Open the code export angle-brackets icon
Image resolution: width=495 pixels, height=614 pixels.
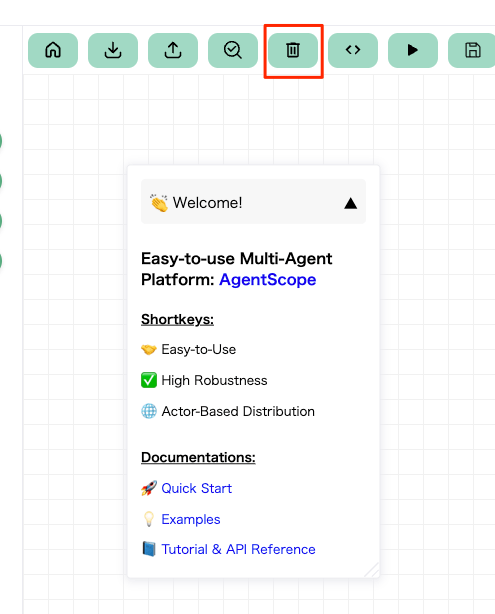click(x=353, y=50)
